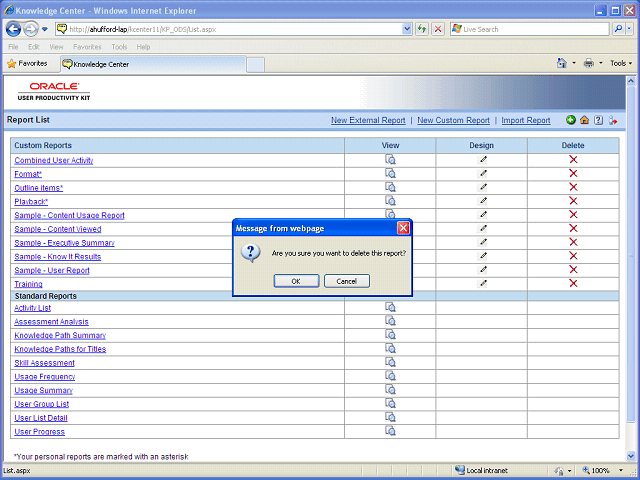The width and height of the screenshot is (640, 480).
Task: Design Sample - Content Usage Report via its pencil
Action: [x=483, y=215]
